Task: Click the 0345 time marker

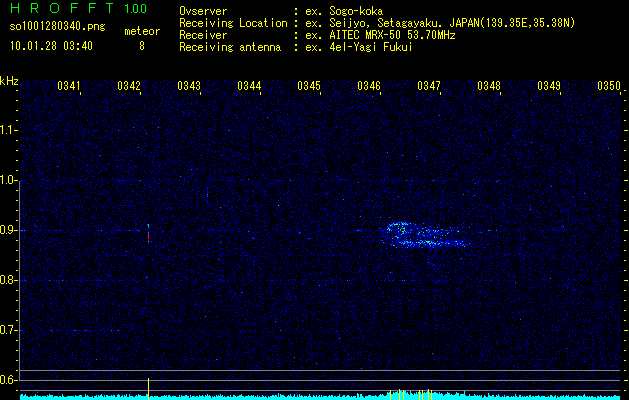Action: pos(309,86)
